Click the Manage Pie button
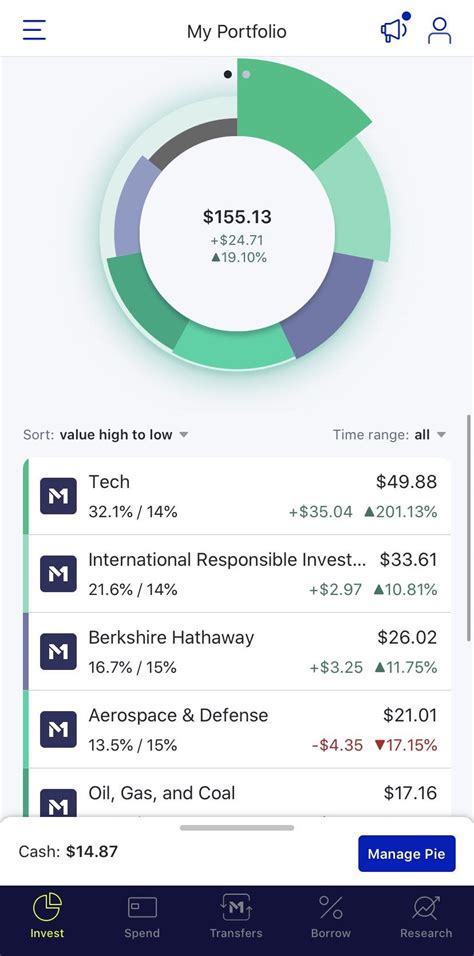Screen dimensions: 474x956 [407, 854]
